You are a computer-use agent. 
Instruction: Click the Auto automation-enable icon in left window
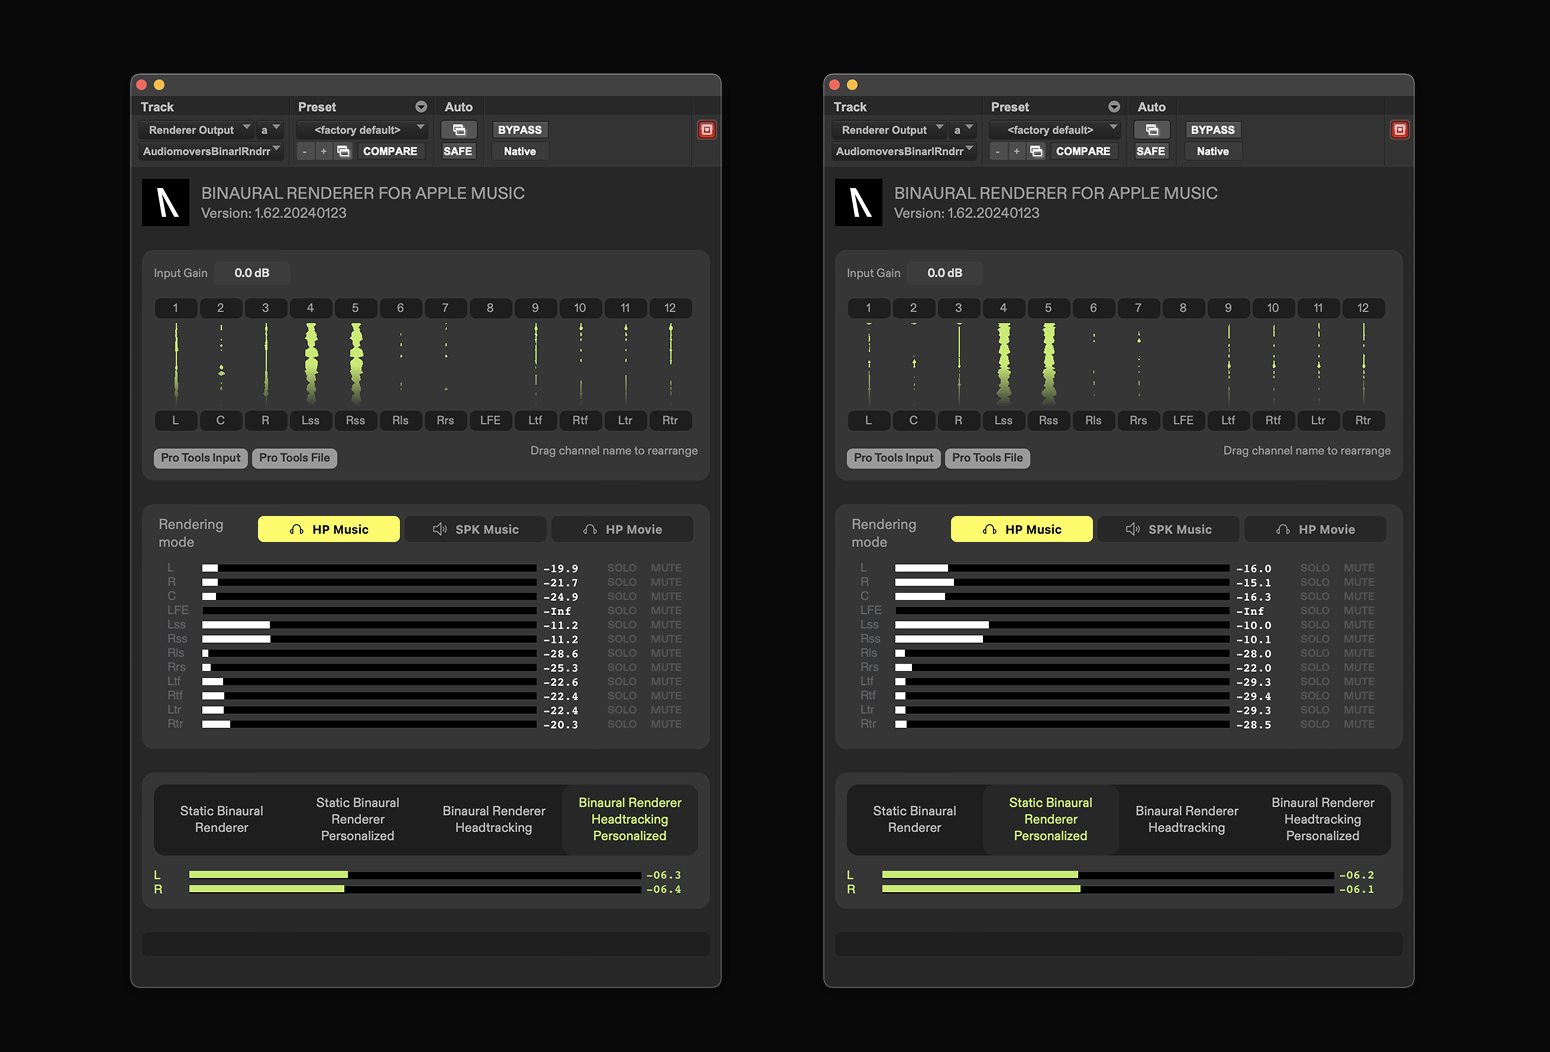pyautogui.click(x=459, y=130)
